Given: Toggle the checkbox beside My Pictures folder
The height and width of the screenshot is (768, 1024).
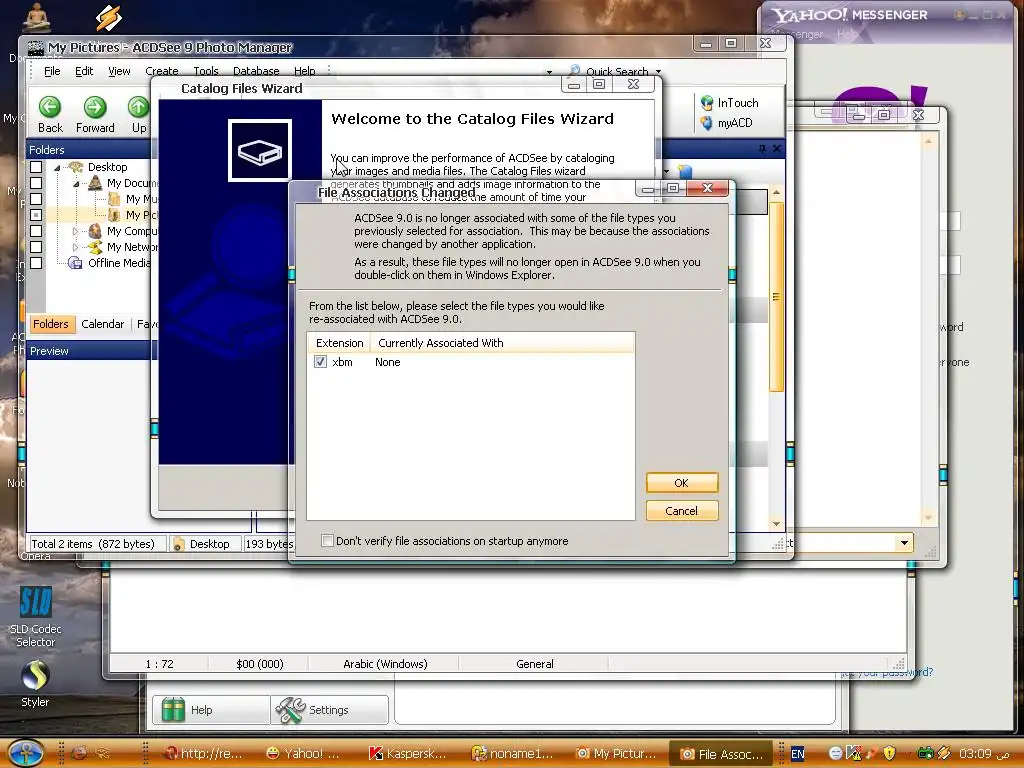Looking at the screenshot, I should (36, 215).
